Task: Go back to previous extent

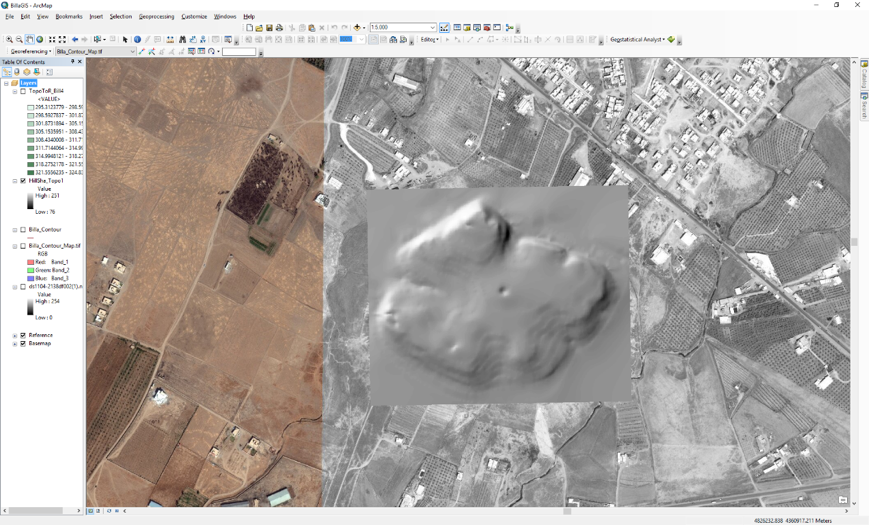Action: point(75,39)
